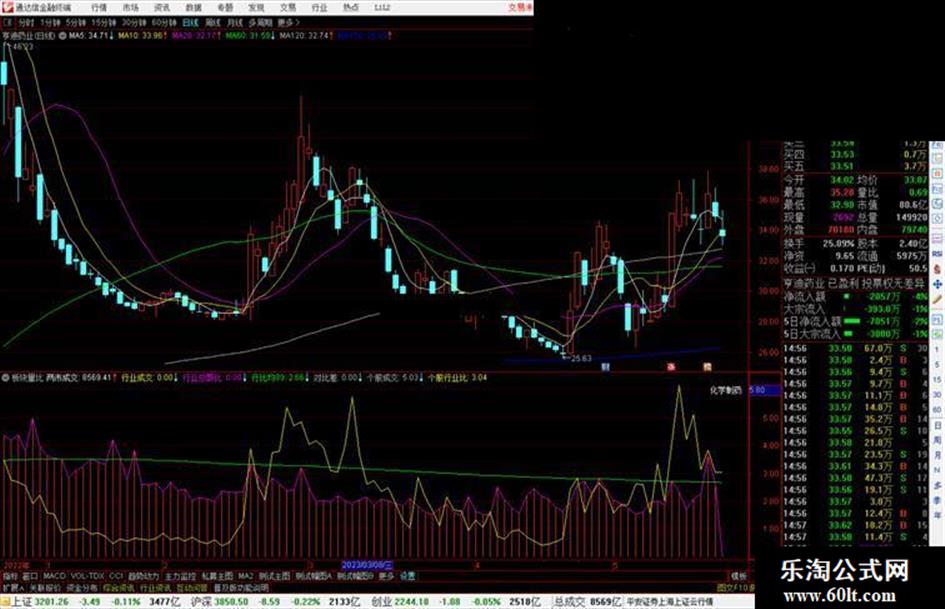Select the MA2 indicator tab

coord(245,576)
